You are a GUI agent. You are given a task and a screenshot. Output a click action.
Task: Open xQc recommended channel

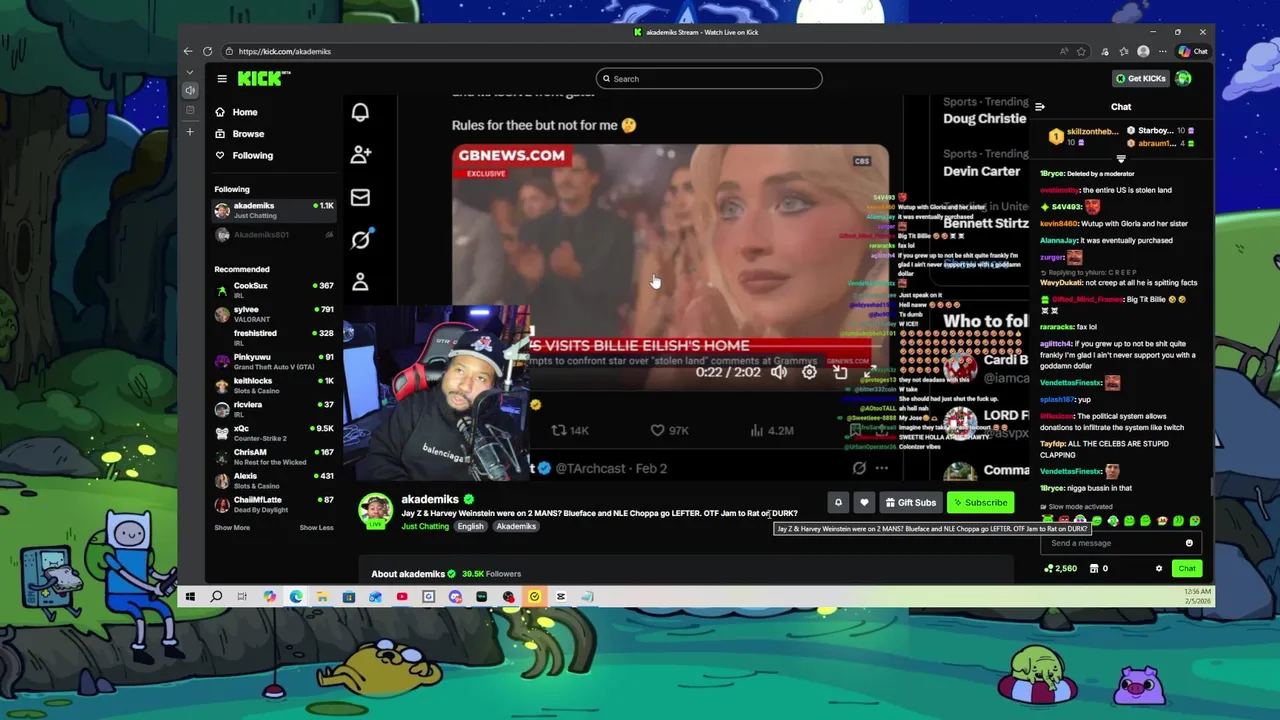pos(274,433)
